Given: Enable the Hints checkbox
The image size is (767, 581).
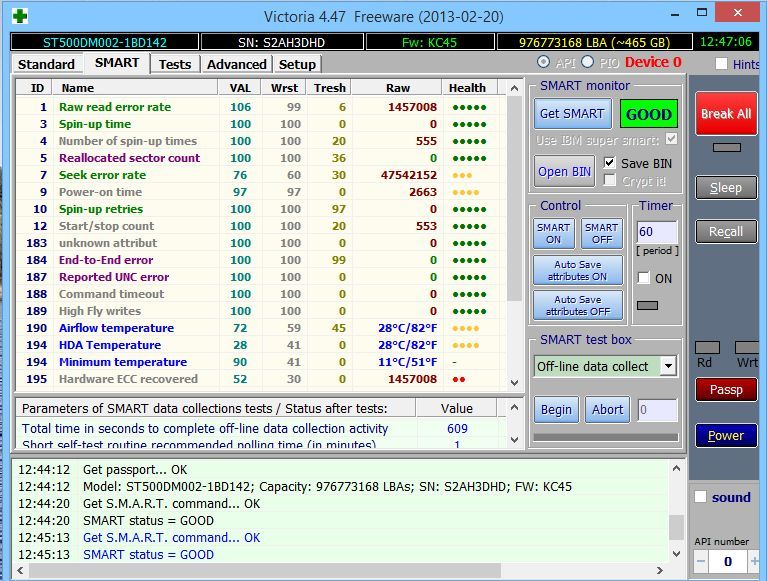Looking at the screenshot, I should click(x=721, y=64).
